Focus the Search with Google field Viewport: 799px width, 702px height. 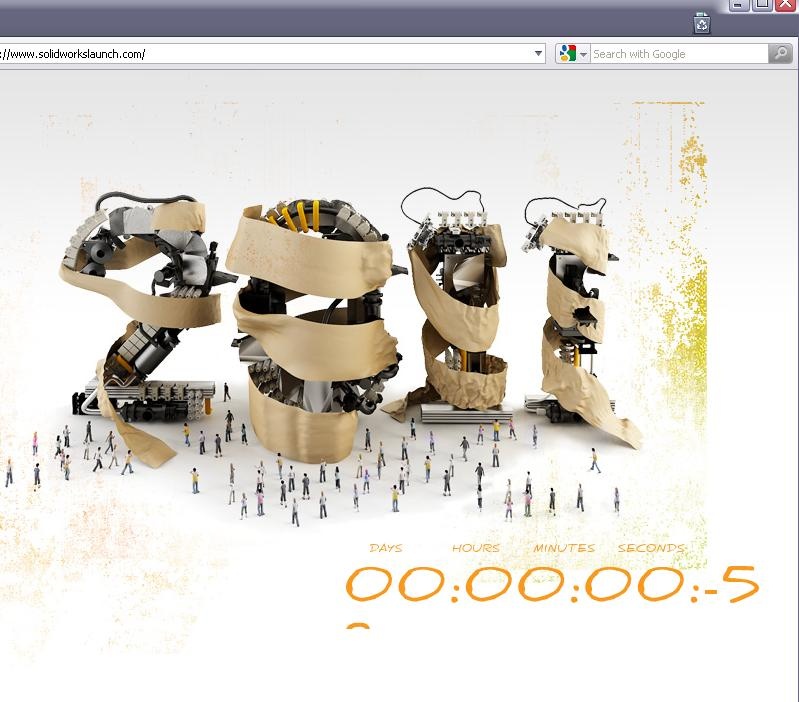679,53
